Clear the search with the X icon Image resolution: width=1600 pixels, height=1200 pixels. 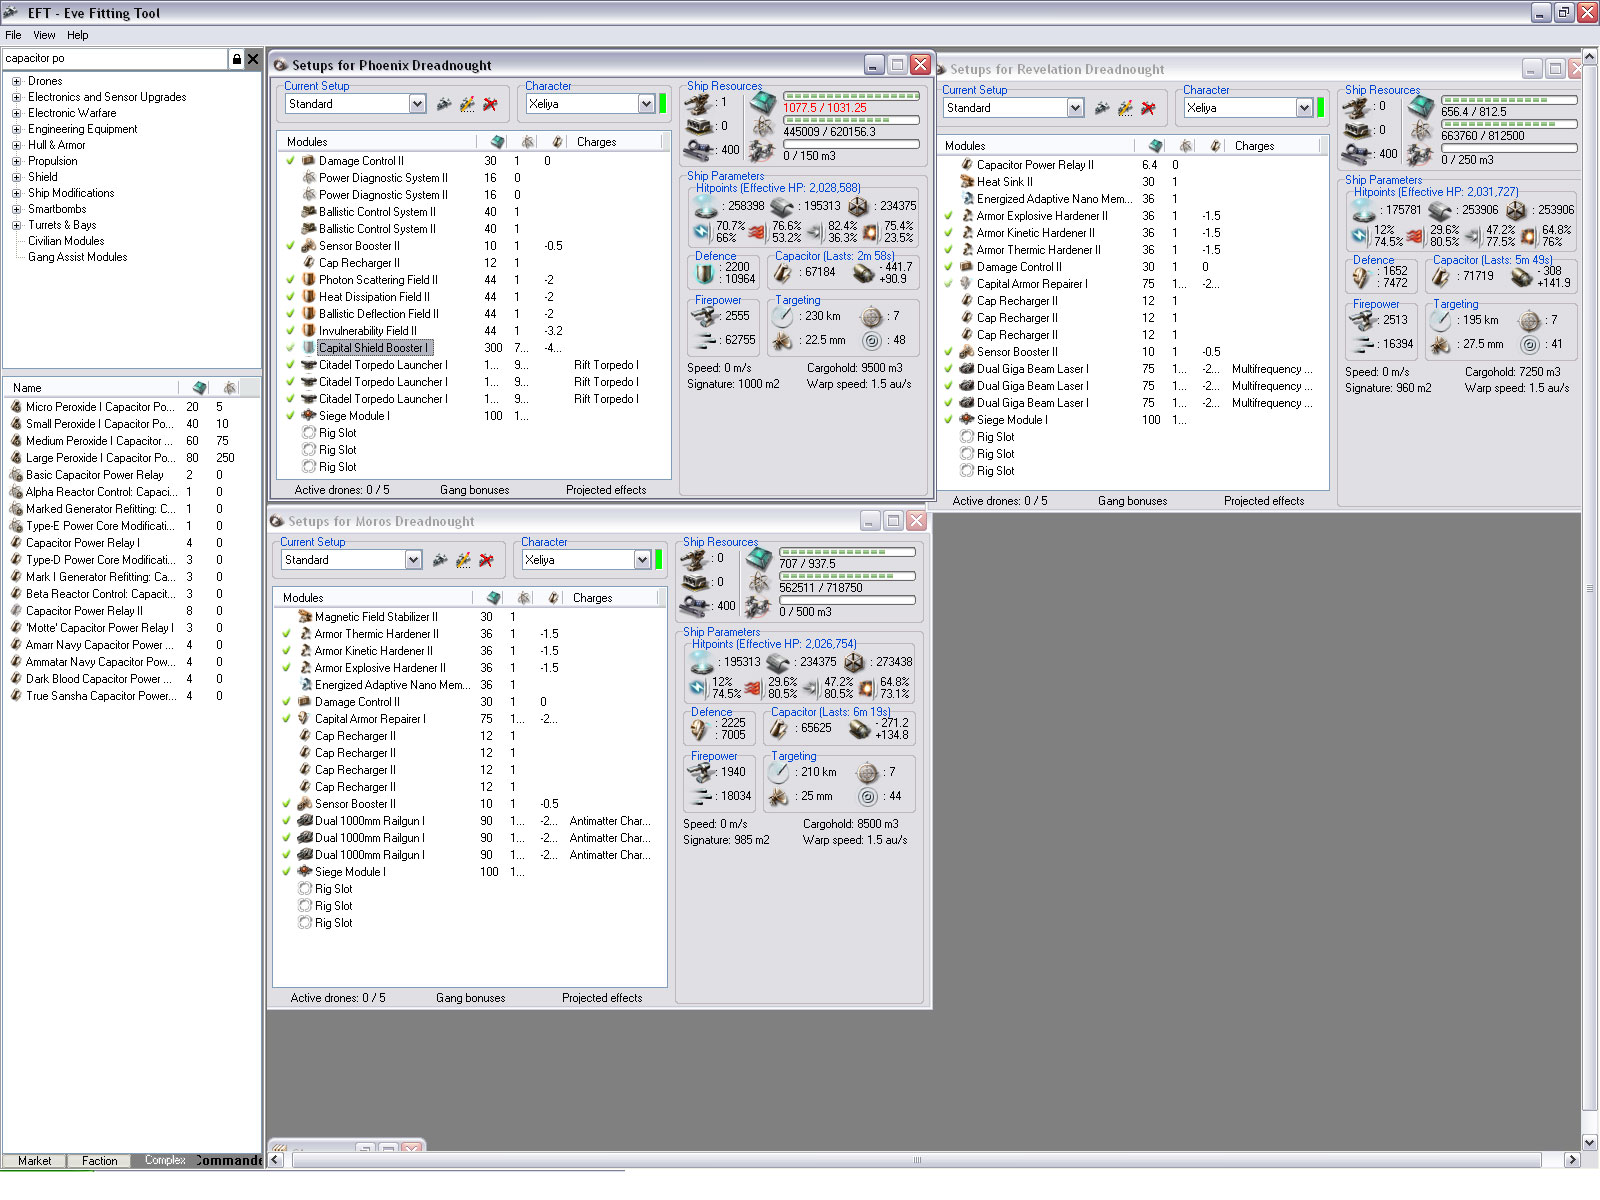click(x=253, y=59)
